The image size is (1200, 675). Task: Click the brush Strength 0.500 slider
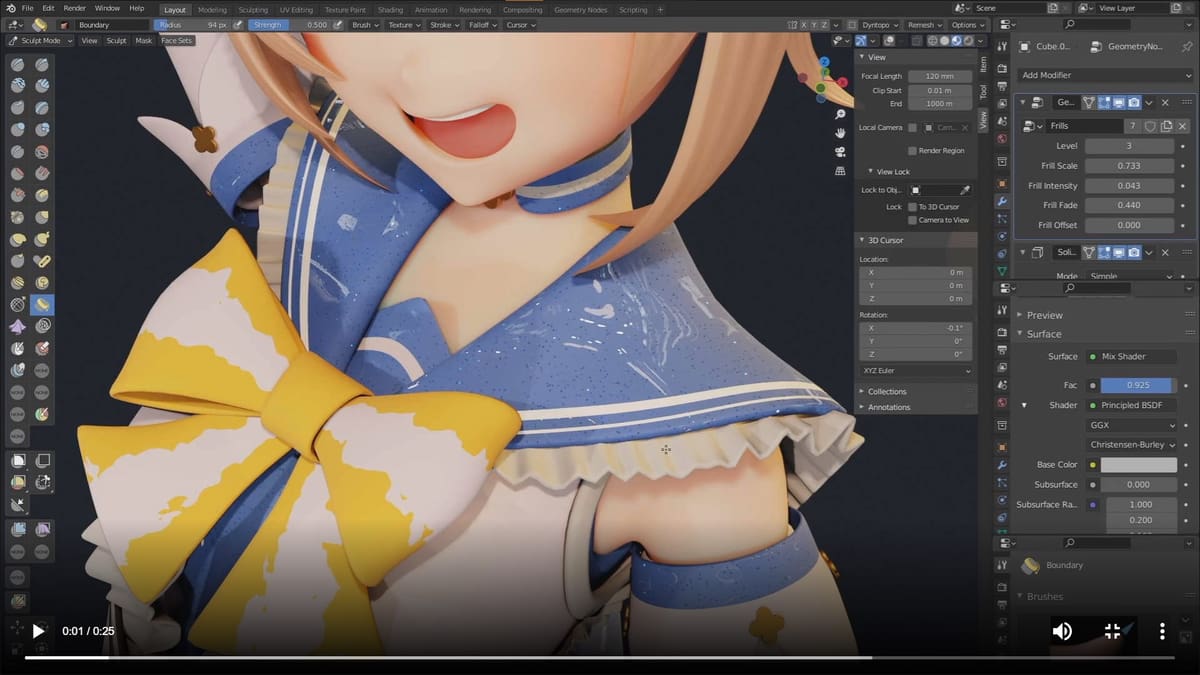pyautogui.click(x=289, y=25)
